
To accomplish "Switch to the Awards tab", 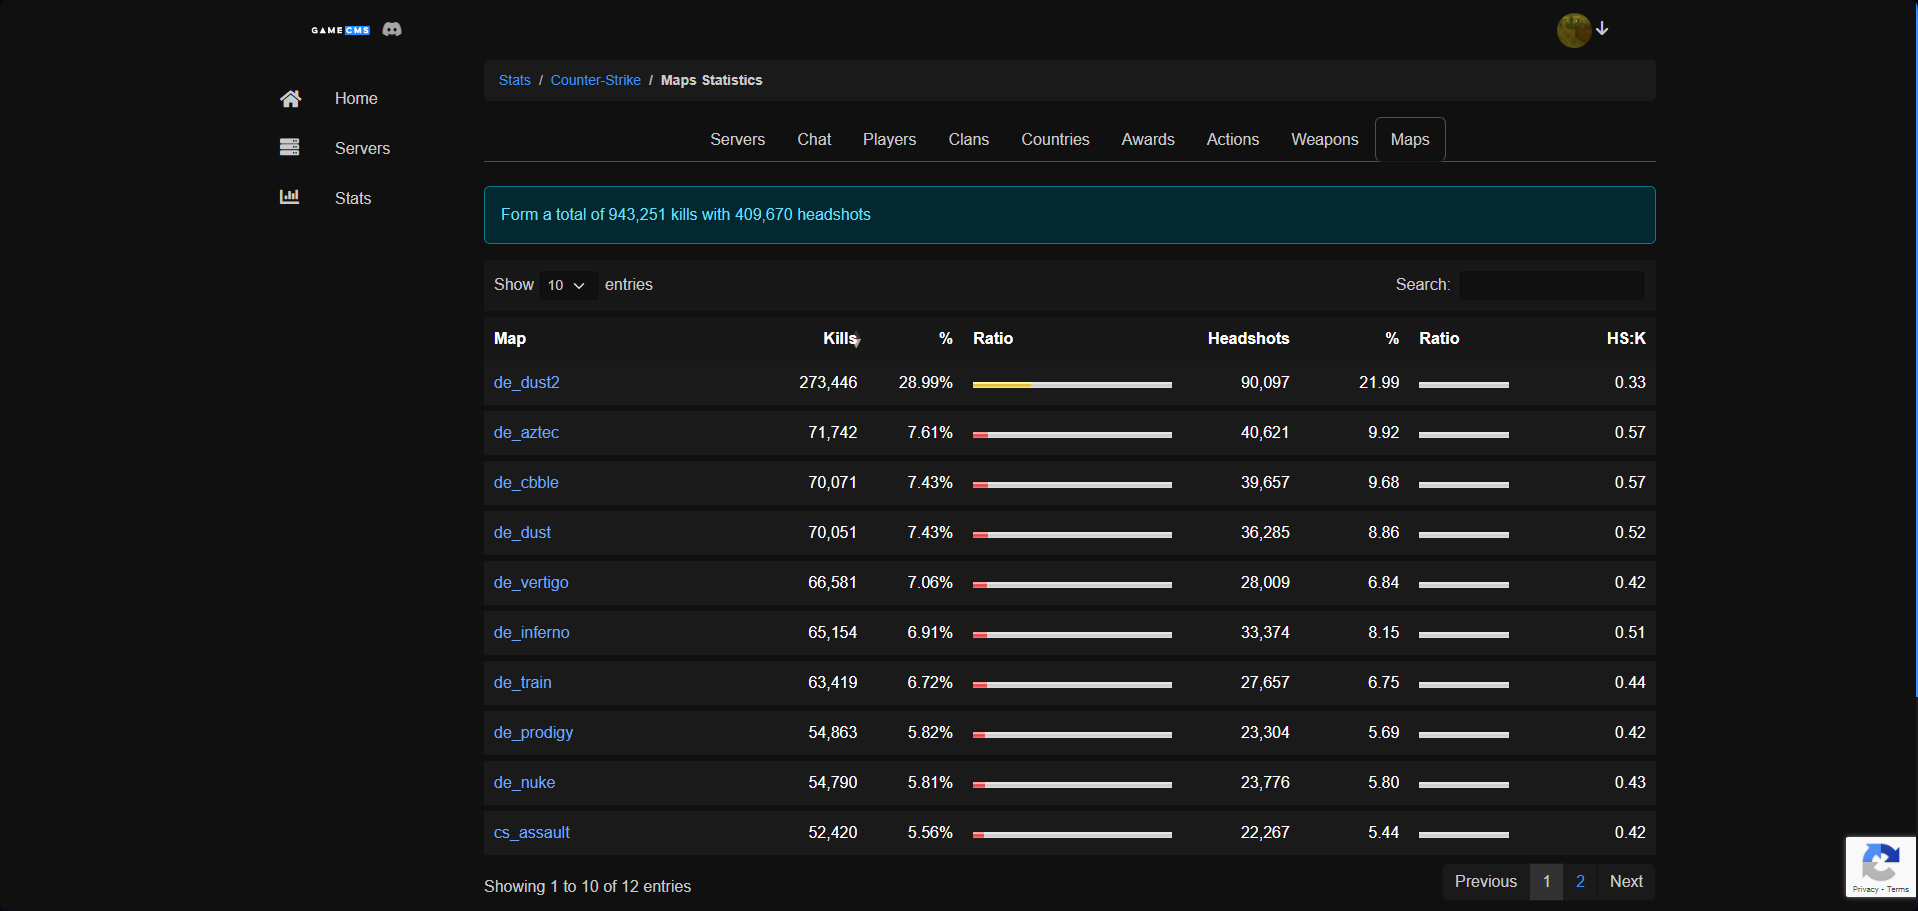I will (1148, 139).
